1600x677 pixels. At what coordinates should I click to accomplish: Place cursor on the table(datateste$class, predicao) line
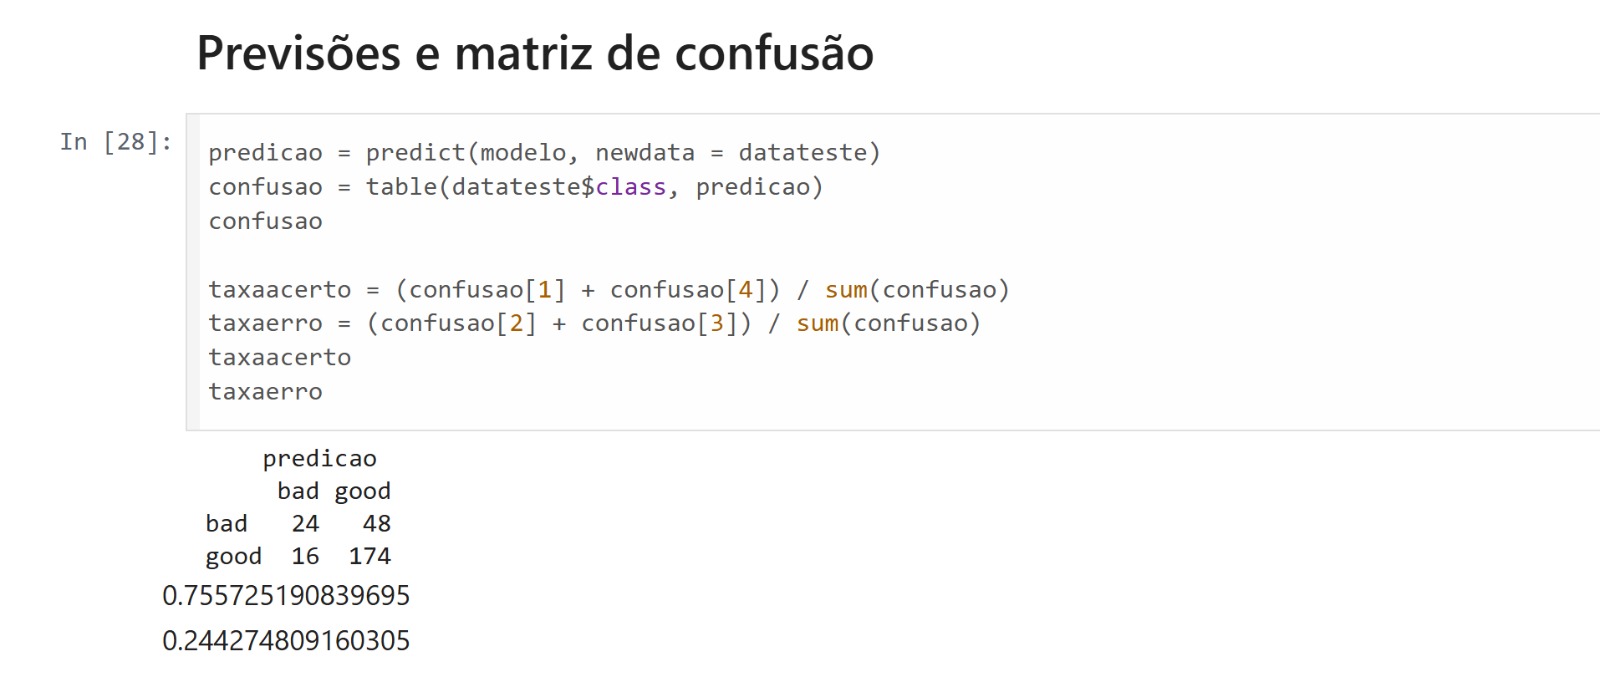coord(515,187)
